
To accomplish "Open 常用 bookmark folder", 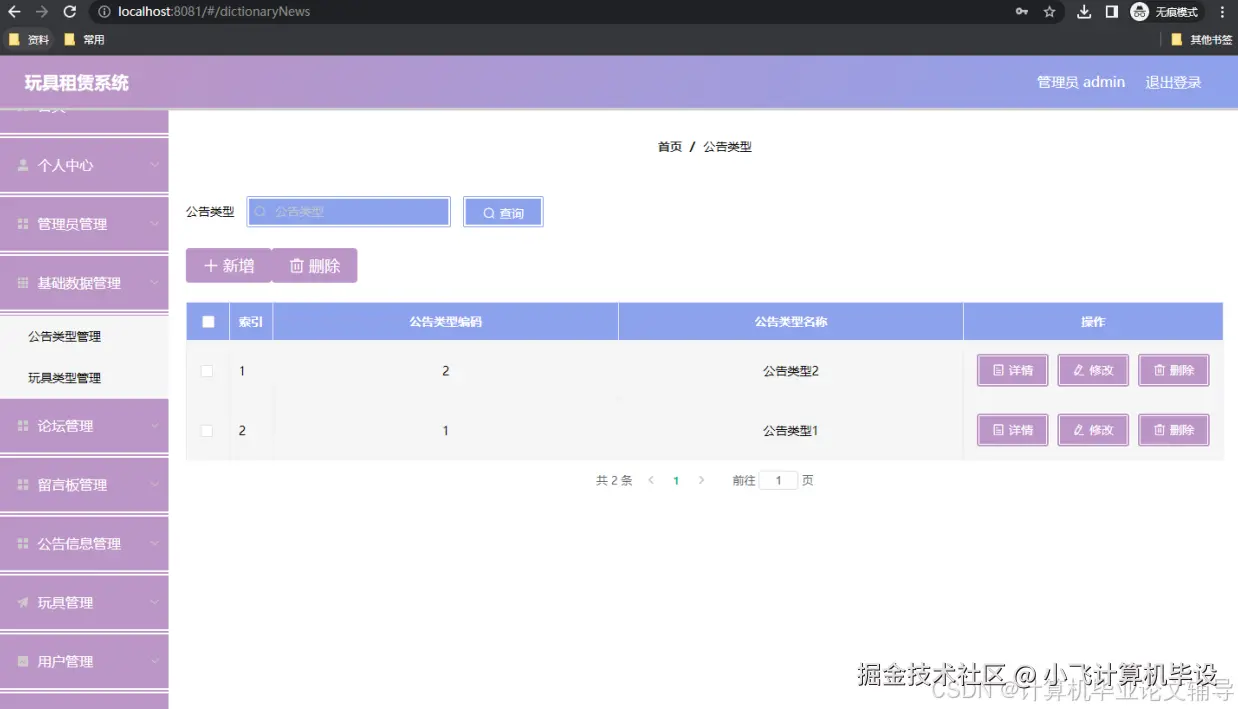I will click(x=84, y=40).
